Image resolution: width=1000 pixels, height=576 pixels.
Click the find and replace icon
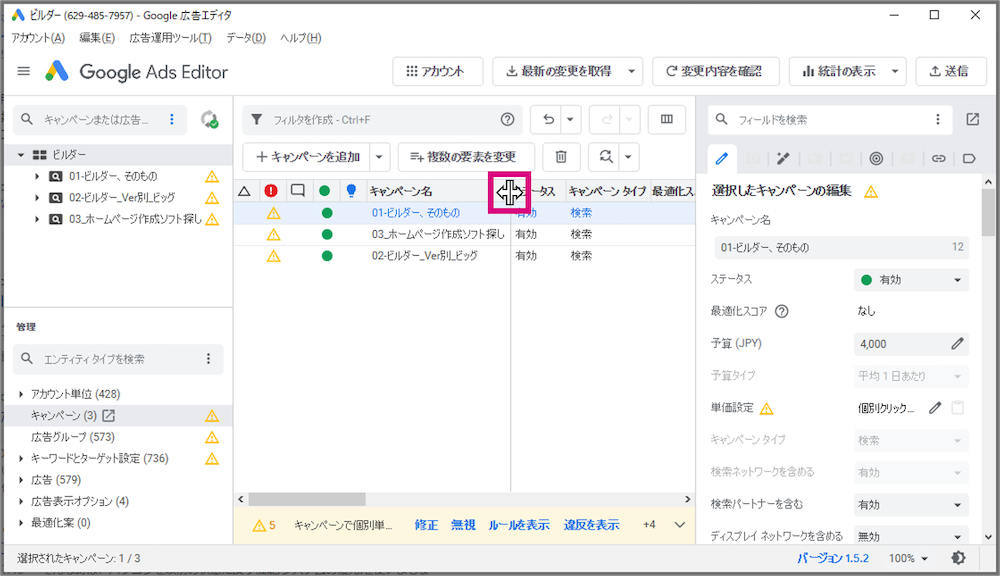pos(605,157)
